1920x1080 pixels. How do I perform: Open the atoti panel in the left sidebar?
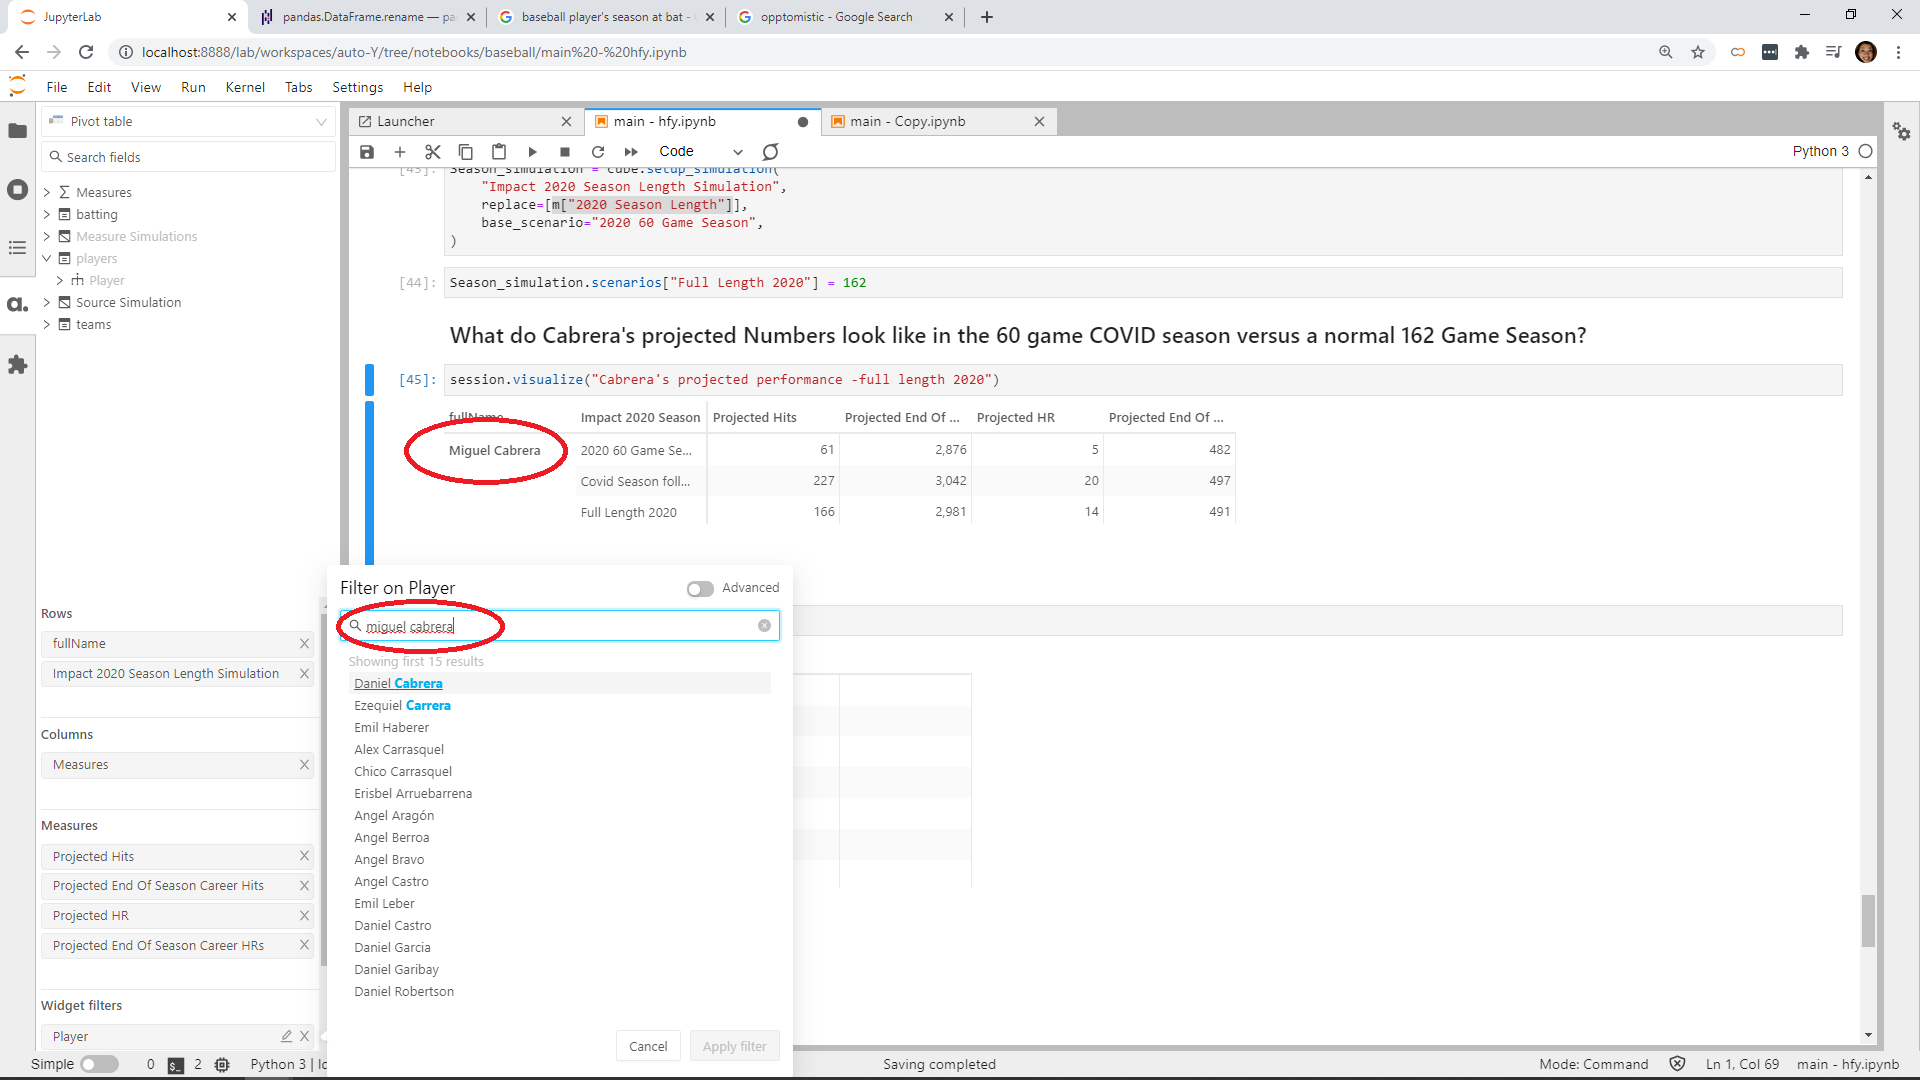(x=17, y=305)
